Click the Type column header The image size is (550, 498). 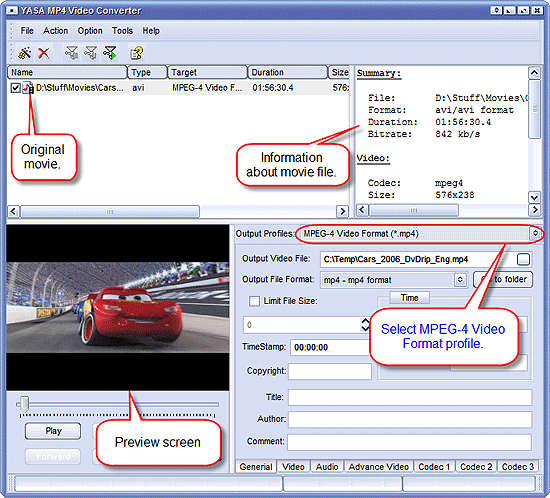(147, 72)
